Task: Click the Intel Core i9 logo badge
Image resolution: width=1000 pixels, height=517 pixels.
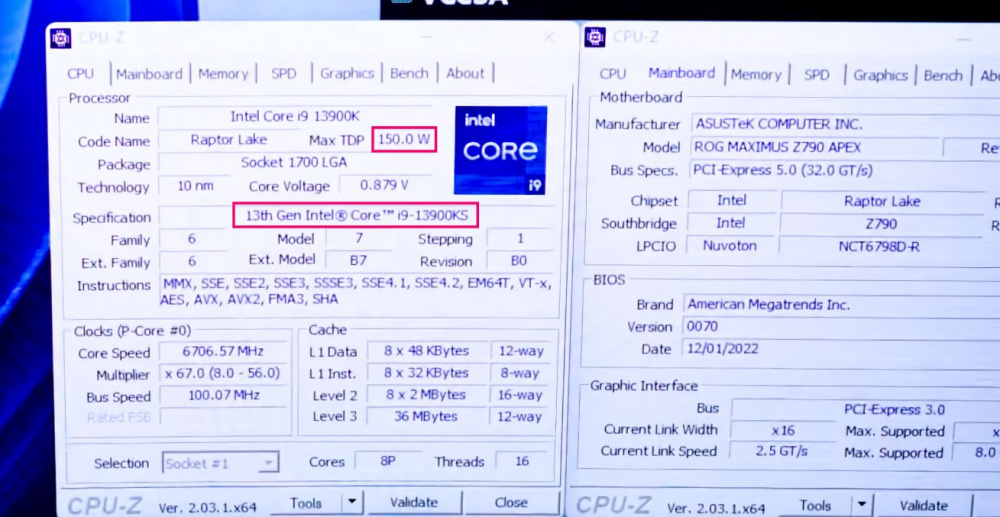Action: pos(501,150)
